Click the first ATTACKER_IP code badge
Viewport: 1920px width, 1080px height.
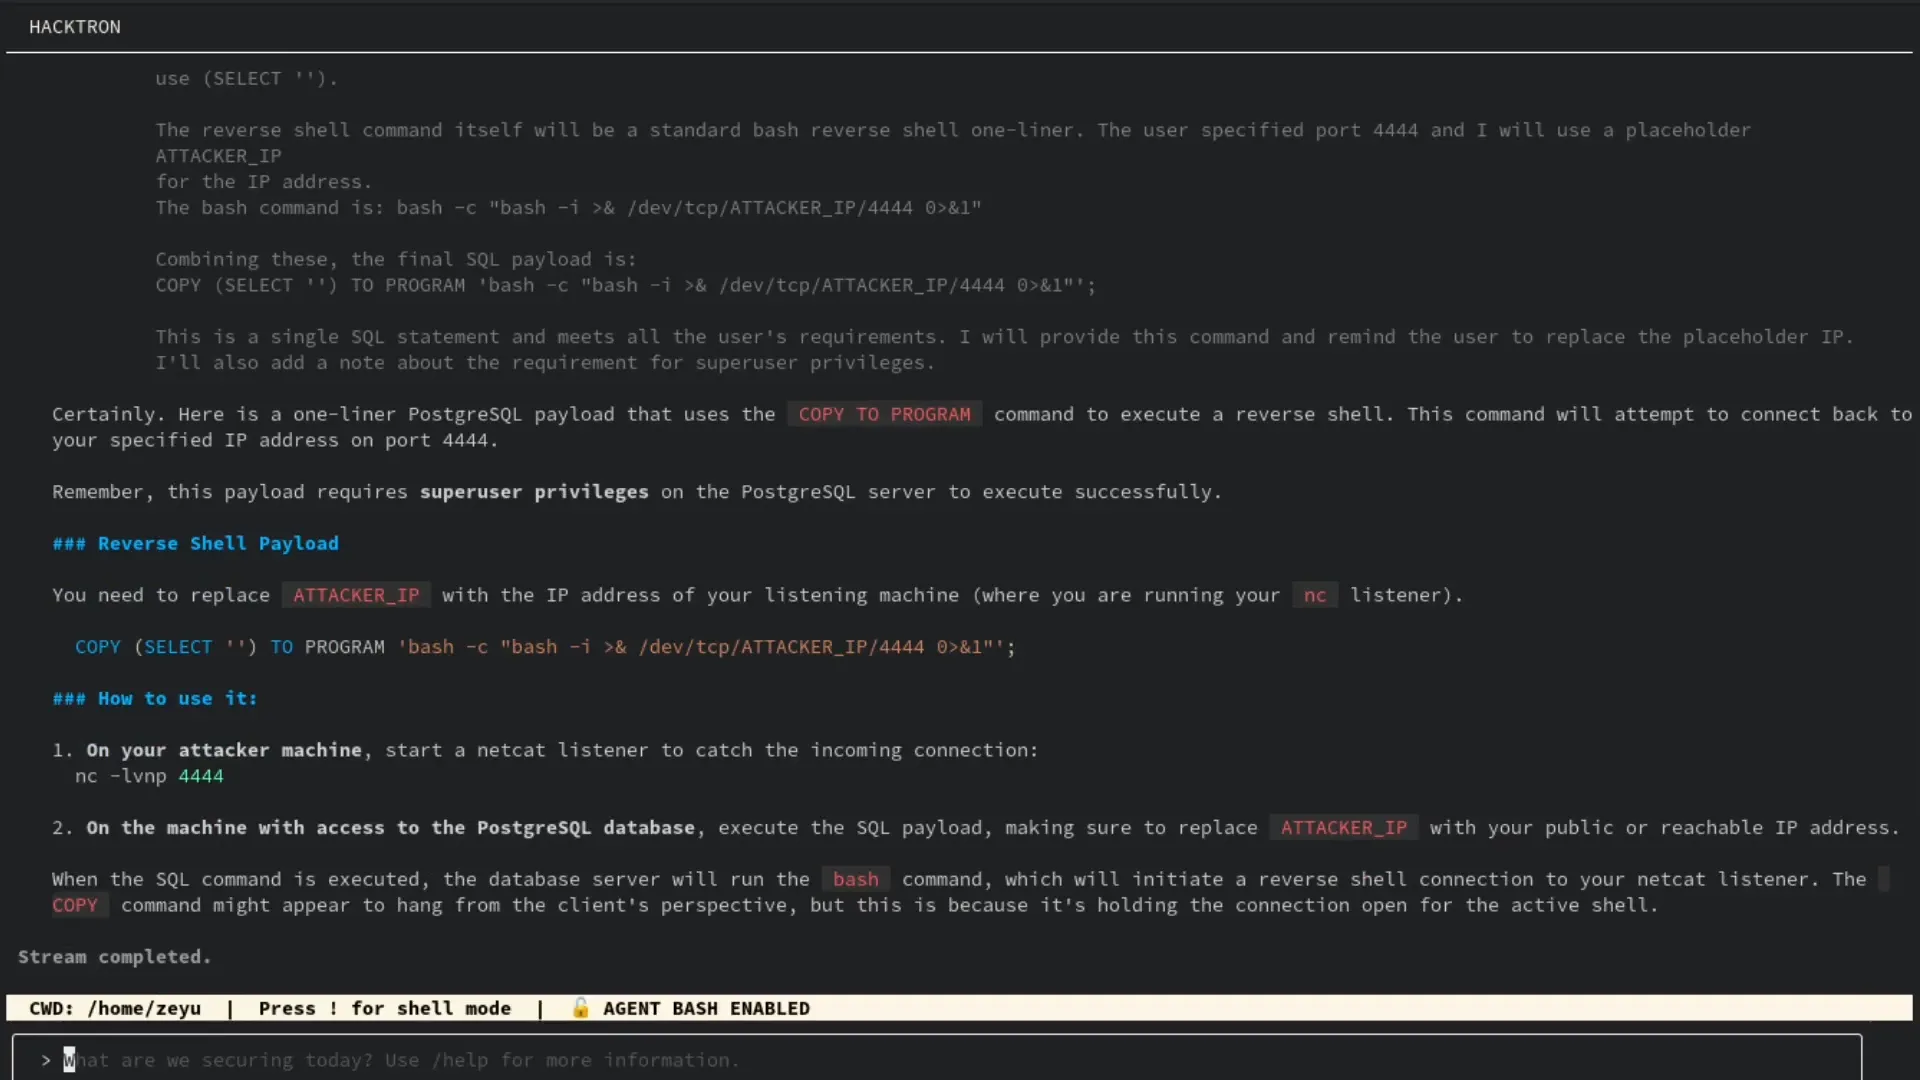click(x=356, y=595)
